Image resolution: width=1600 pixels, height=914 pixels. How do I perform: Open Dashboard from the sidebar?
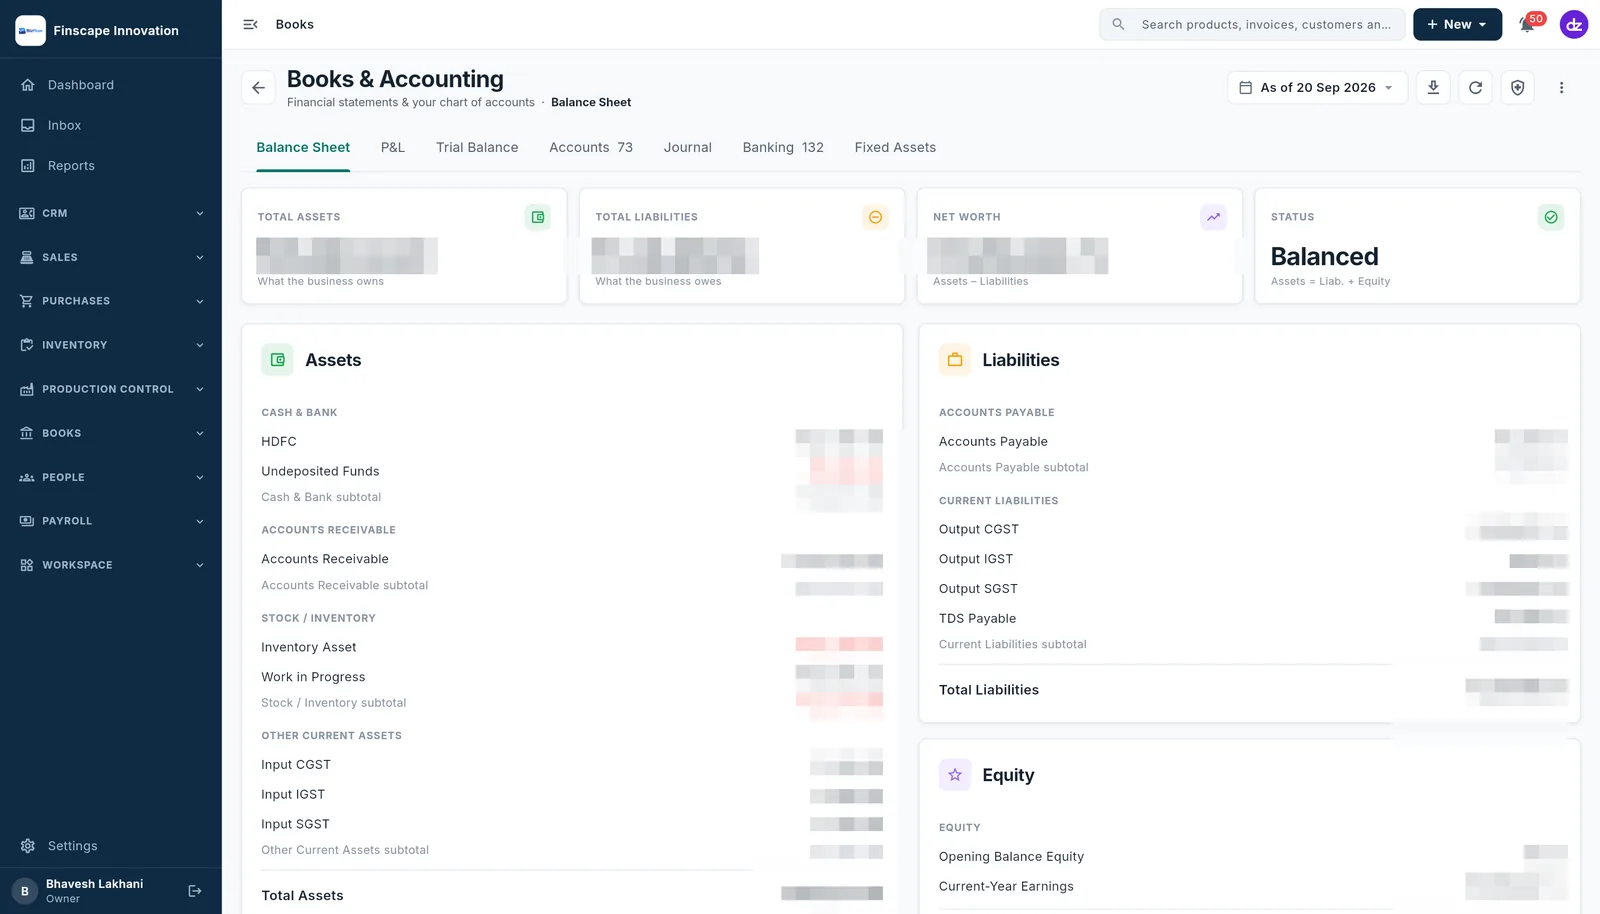[x=110, y=85]
